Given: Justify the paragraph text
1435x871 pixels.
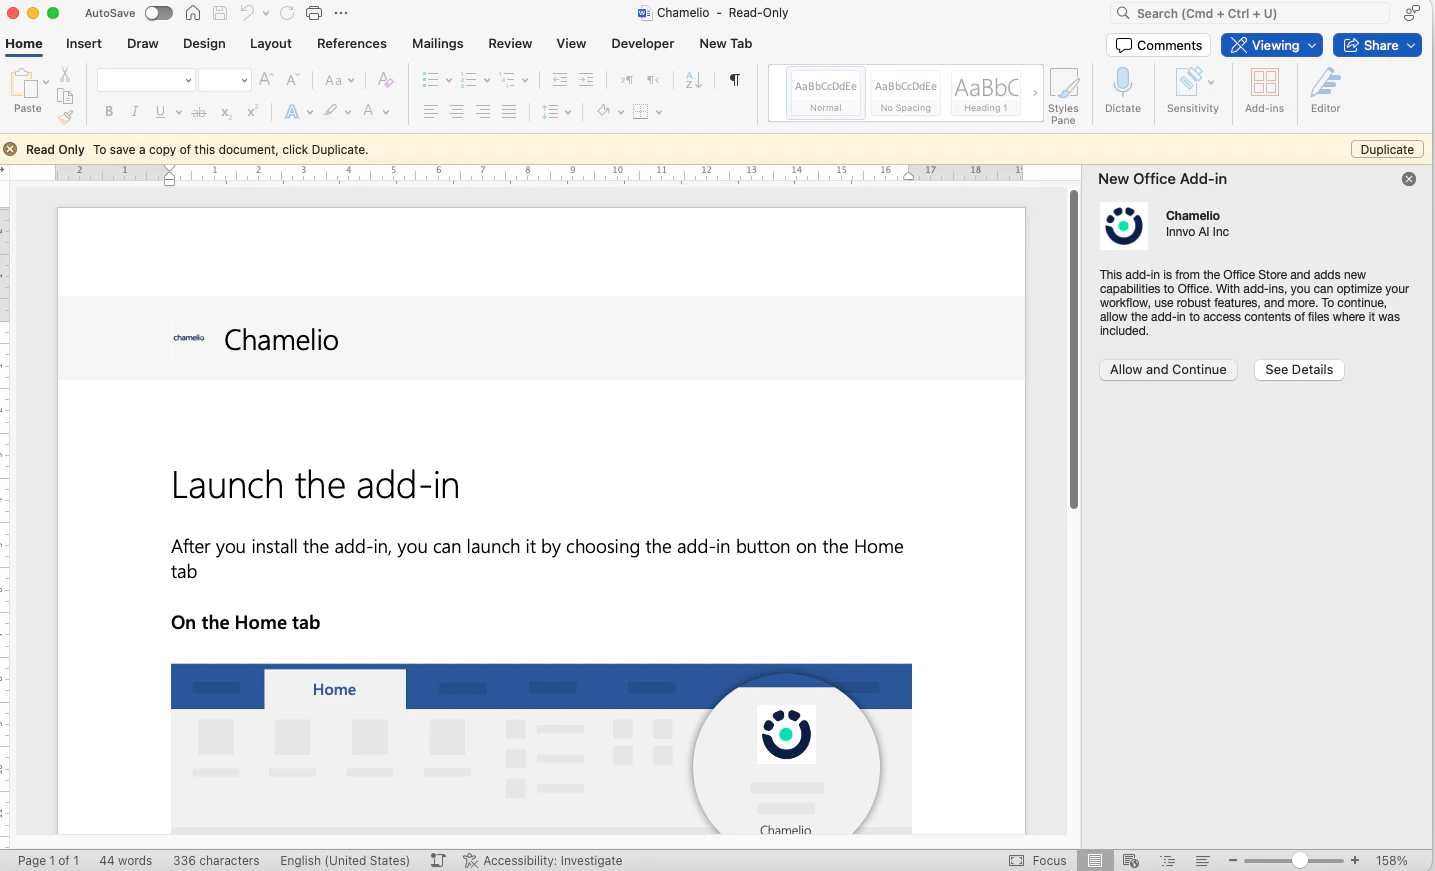Looking at the screenshot, I should pos(509,112).
